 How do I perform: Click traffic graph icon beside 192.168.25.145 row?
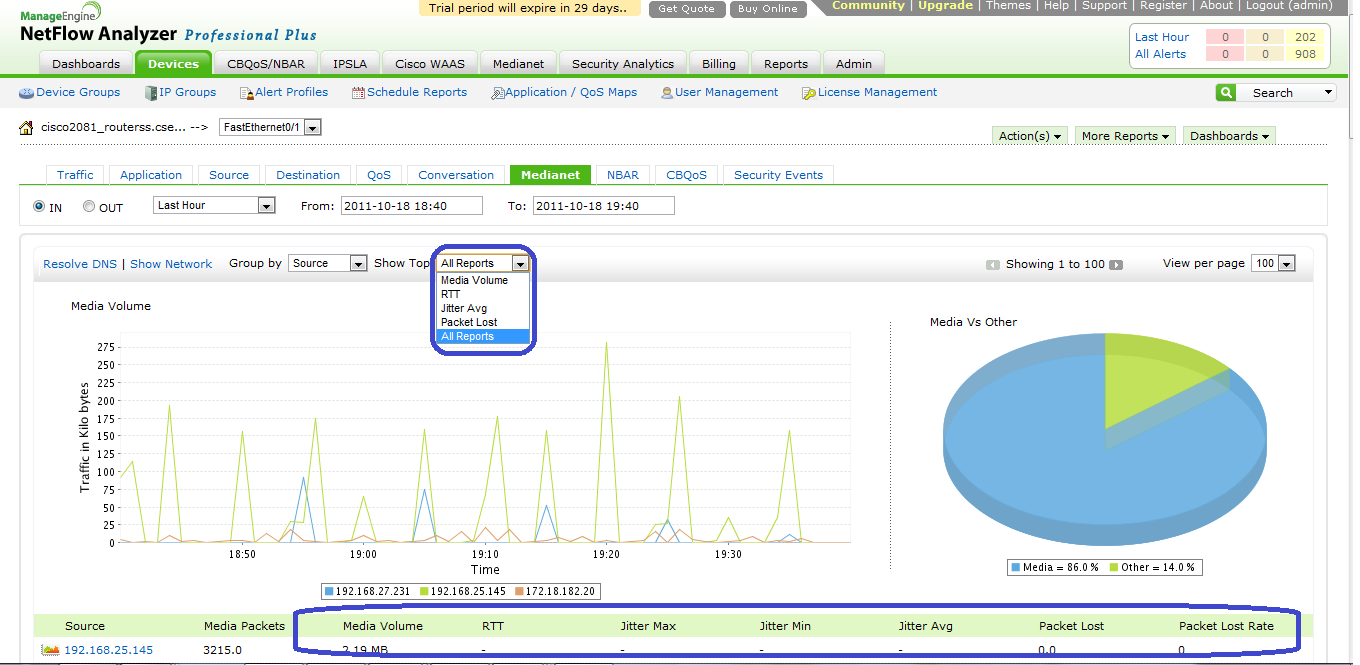(x=50, y=650)
